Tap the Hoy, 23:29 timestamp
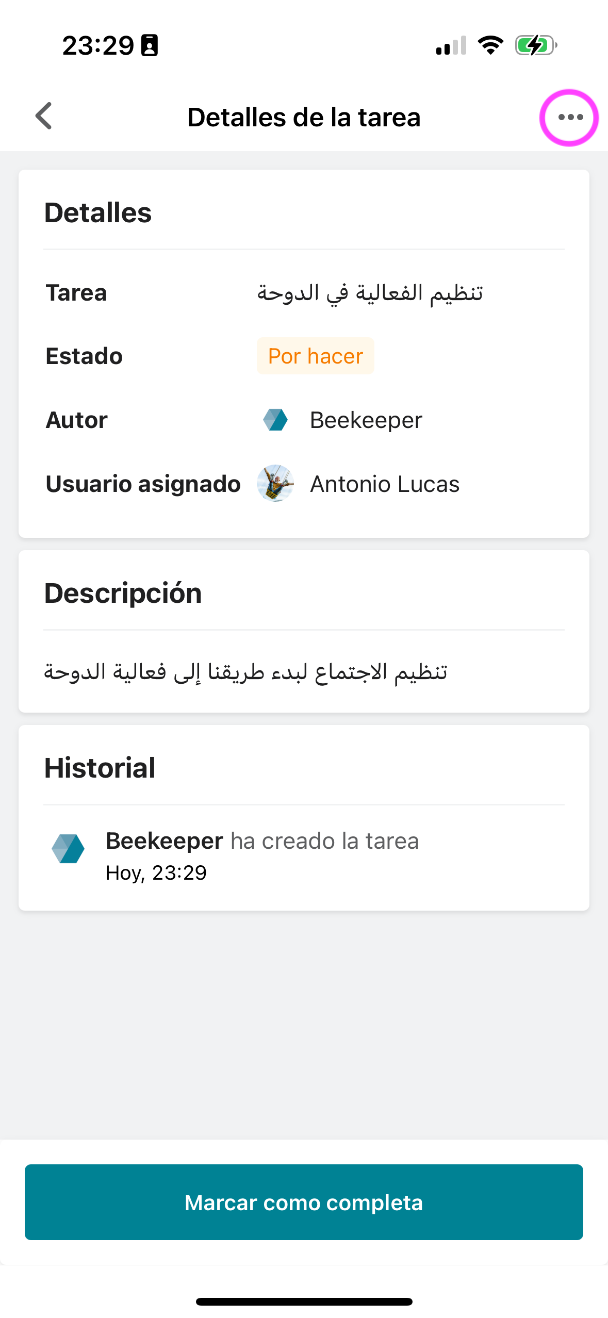Image resolution: width=608 pixels, height=1318 pixels. click(x=156, y=873)
